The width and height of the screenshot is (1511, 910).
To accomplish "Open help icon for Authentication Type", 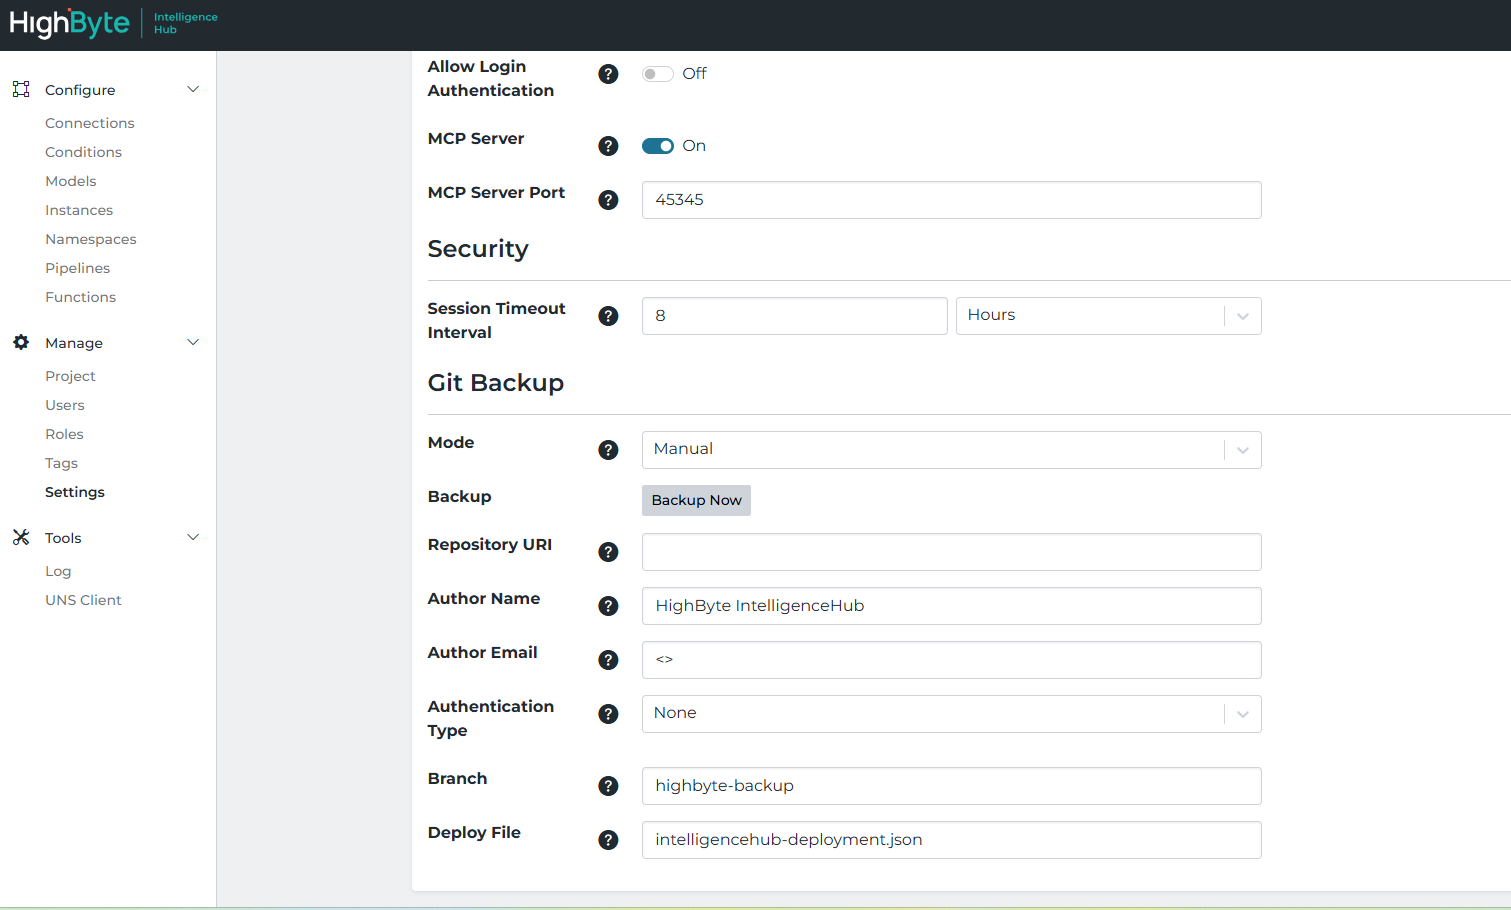I will 608,714.
